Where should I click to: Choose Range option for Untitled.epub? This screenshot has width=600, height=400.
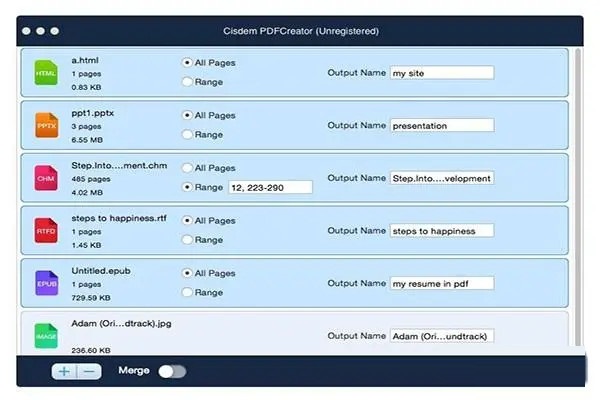point(187,291)
